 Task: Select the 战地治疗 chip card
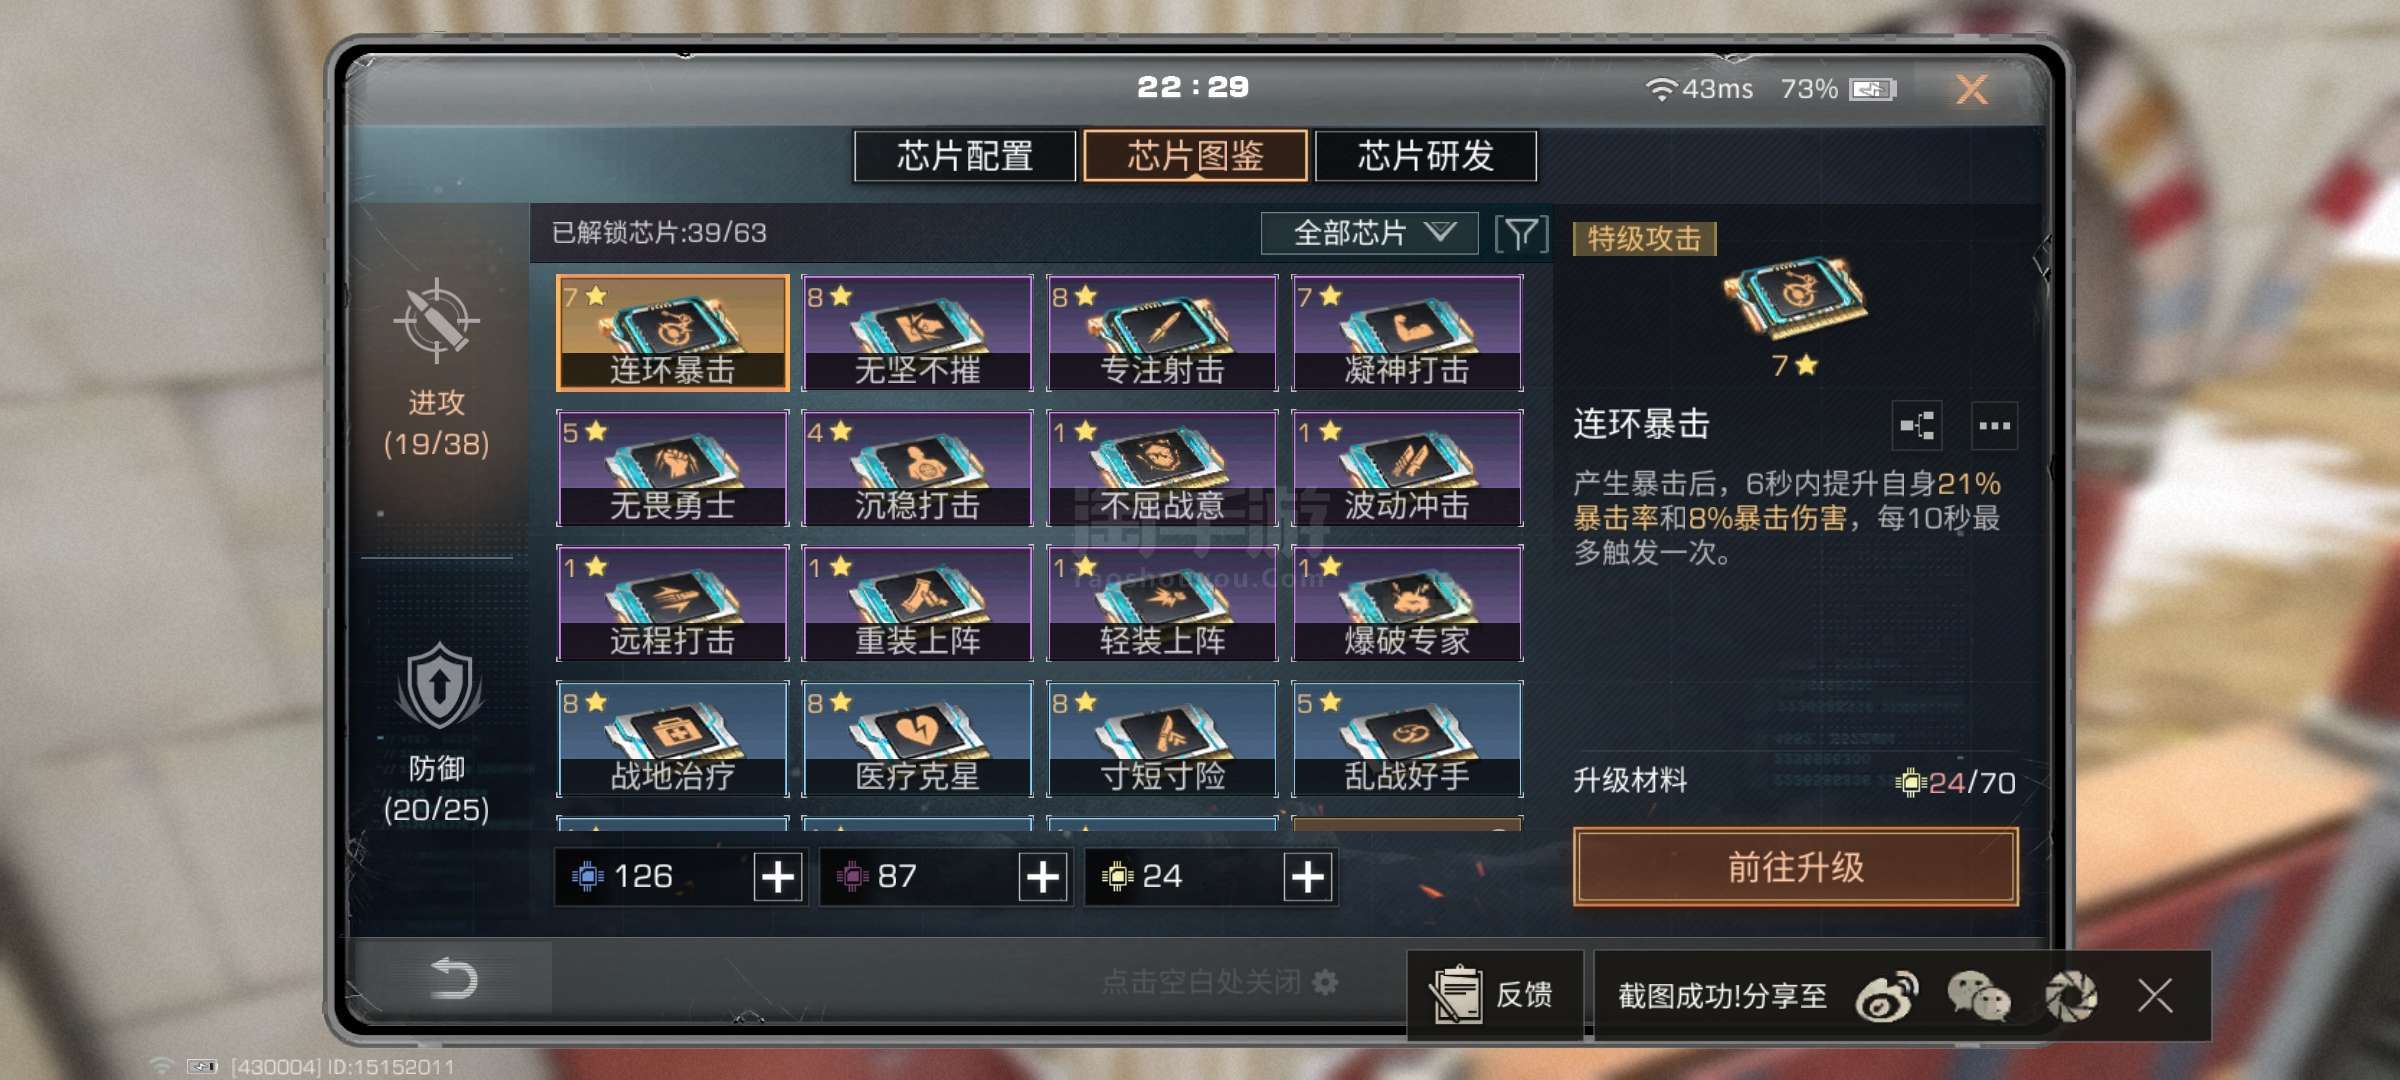(672, 739)
